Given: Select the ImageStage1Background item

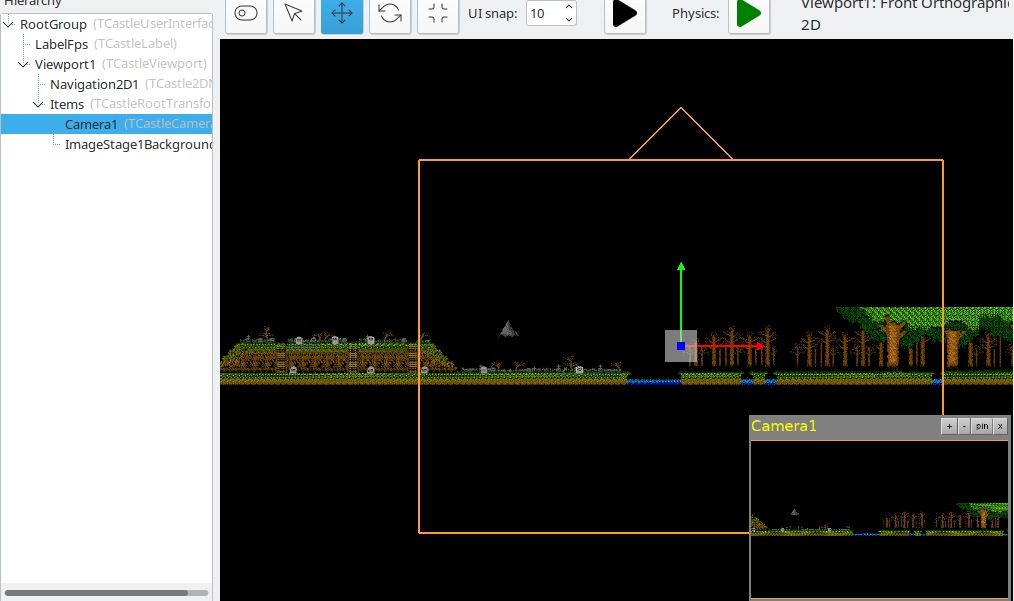Looking at the screenshot, I should coord(138,144).
